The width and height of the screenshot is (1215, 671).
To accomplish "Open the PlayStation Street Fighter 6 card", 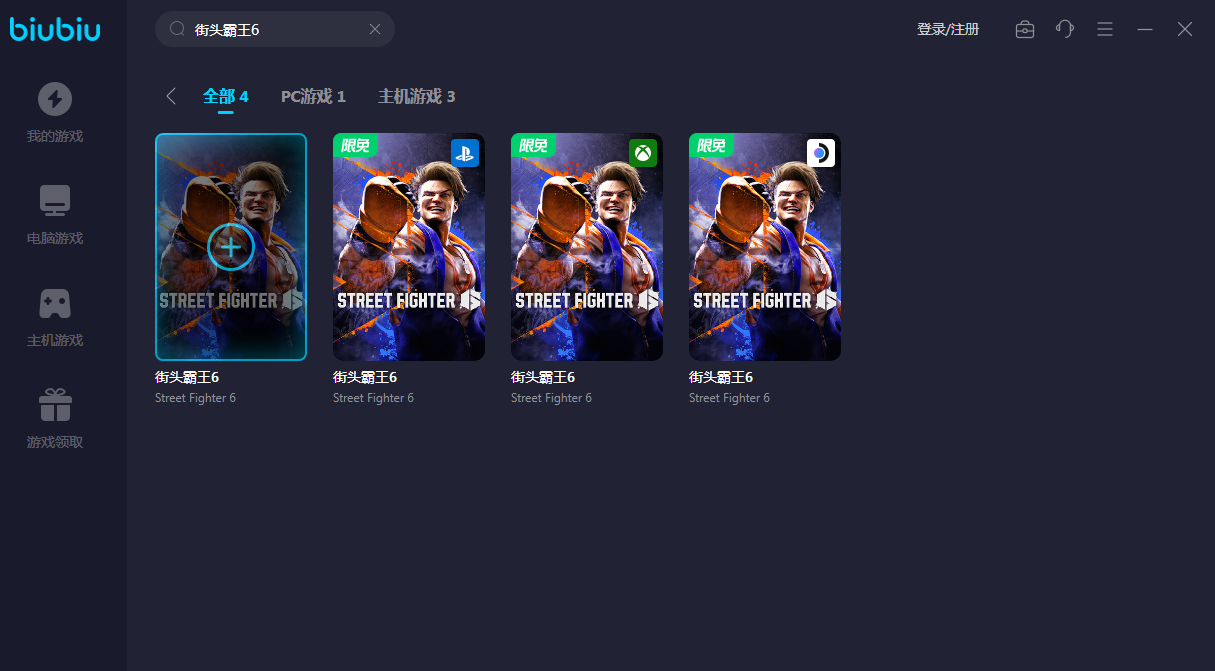I will click(409, 247).
